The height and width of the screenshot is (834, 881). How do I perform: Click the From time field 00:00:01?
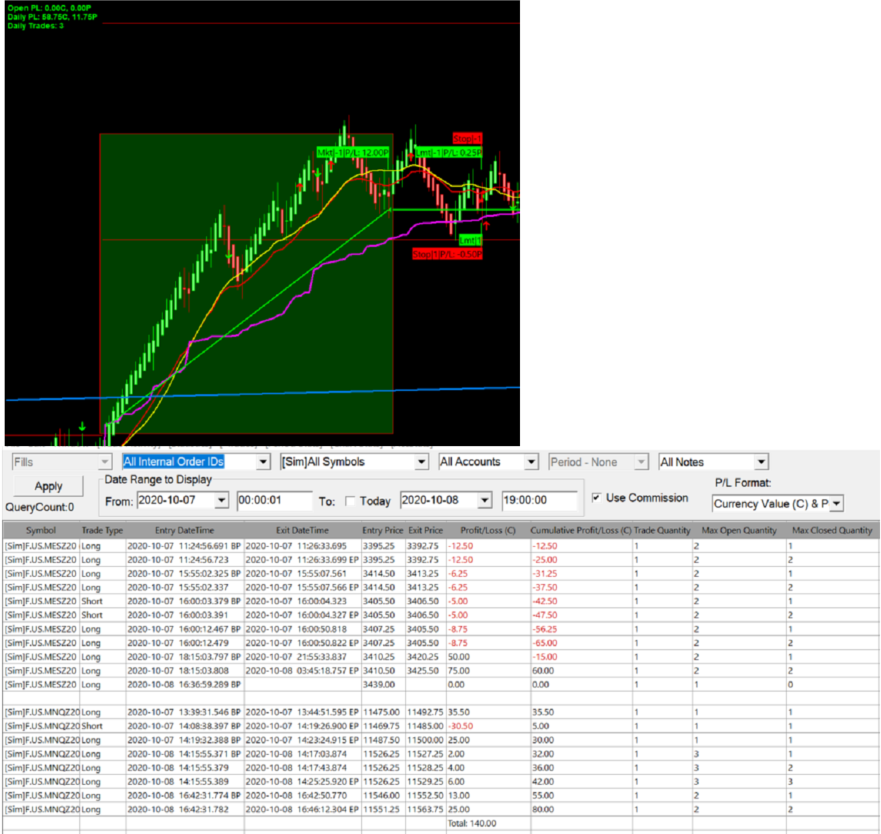(x=274, y=500)
